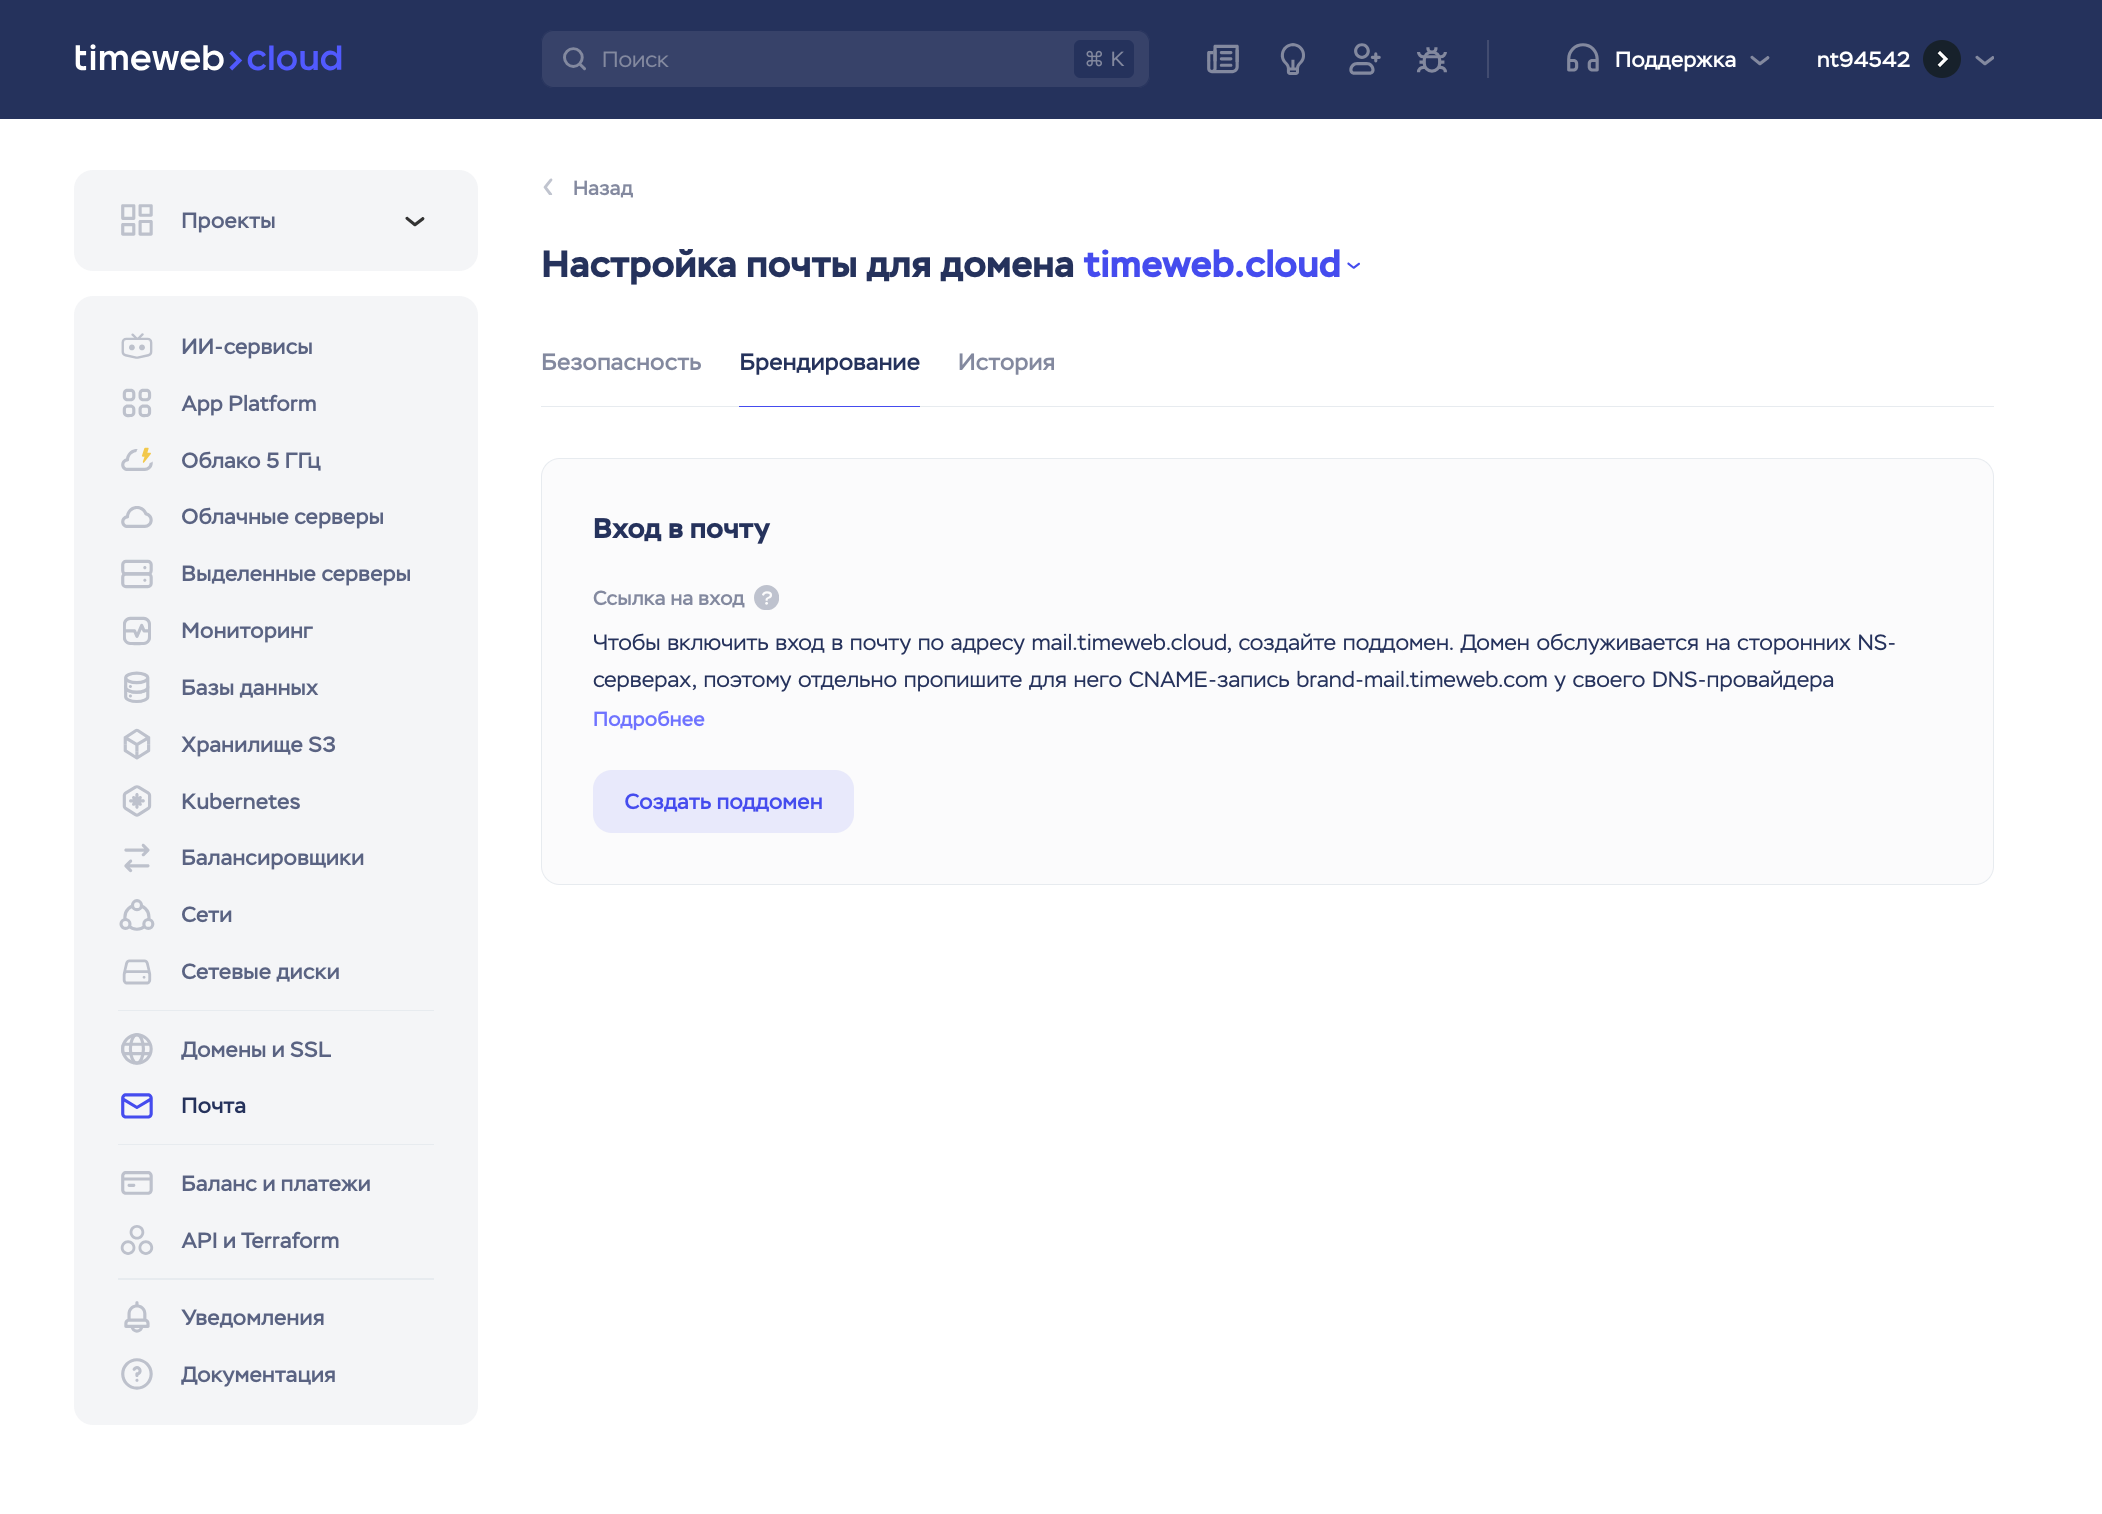
Task: Click the mail envelope icon
Action: [x=137, y=1105]
